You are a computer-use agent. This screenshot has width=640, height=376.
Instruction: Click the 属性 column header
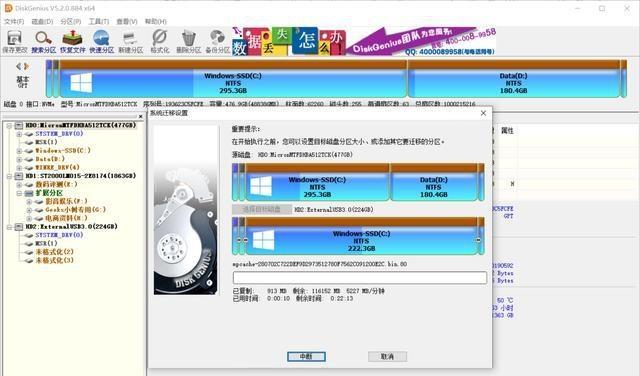point(507,131)
